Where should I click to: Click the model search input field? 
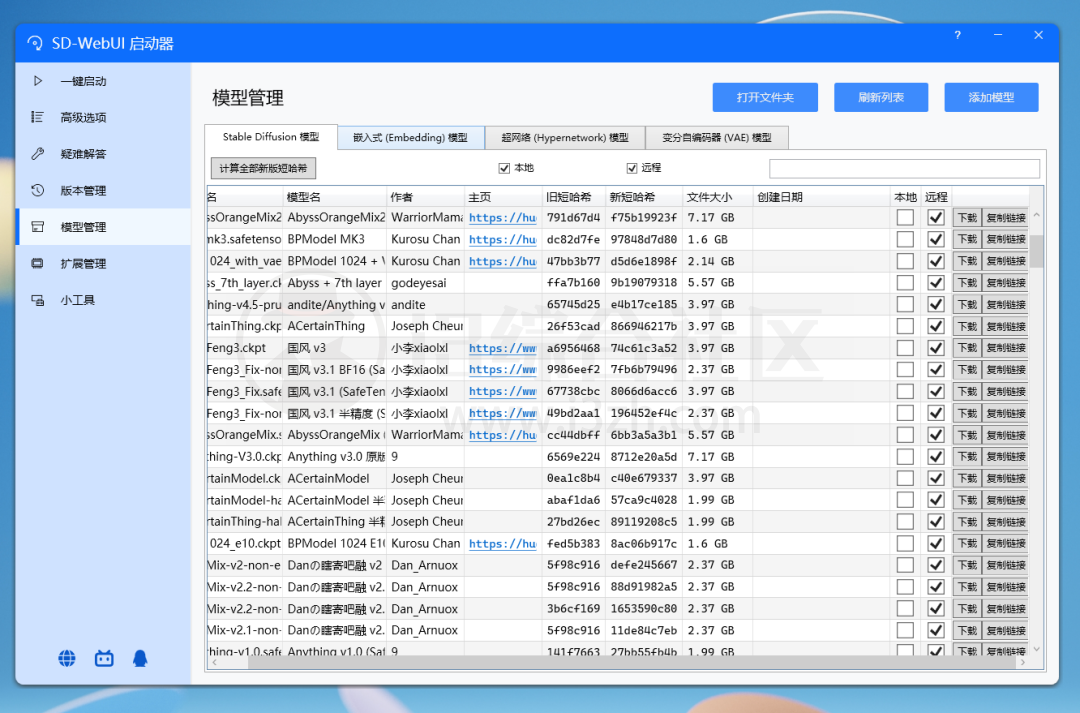coord(904,169)
